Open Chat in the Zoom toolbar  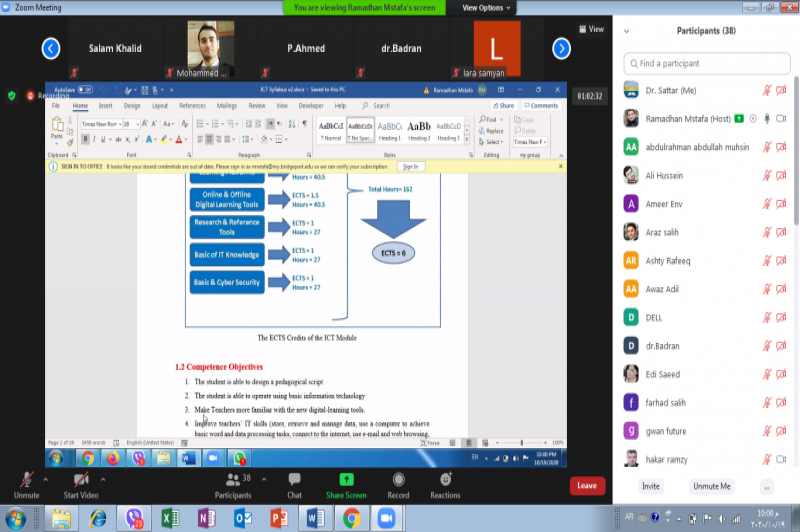tap(294, 480)
